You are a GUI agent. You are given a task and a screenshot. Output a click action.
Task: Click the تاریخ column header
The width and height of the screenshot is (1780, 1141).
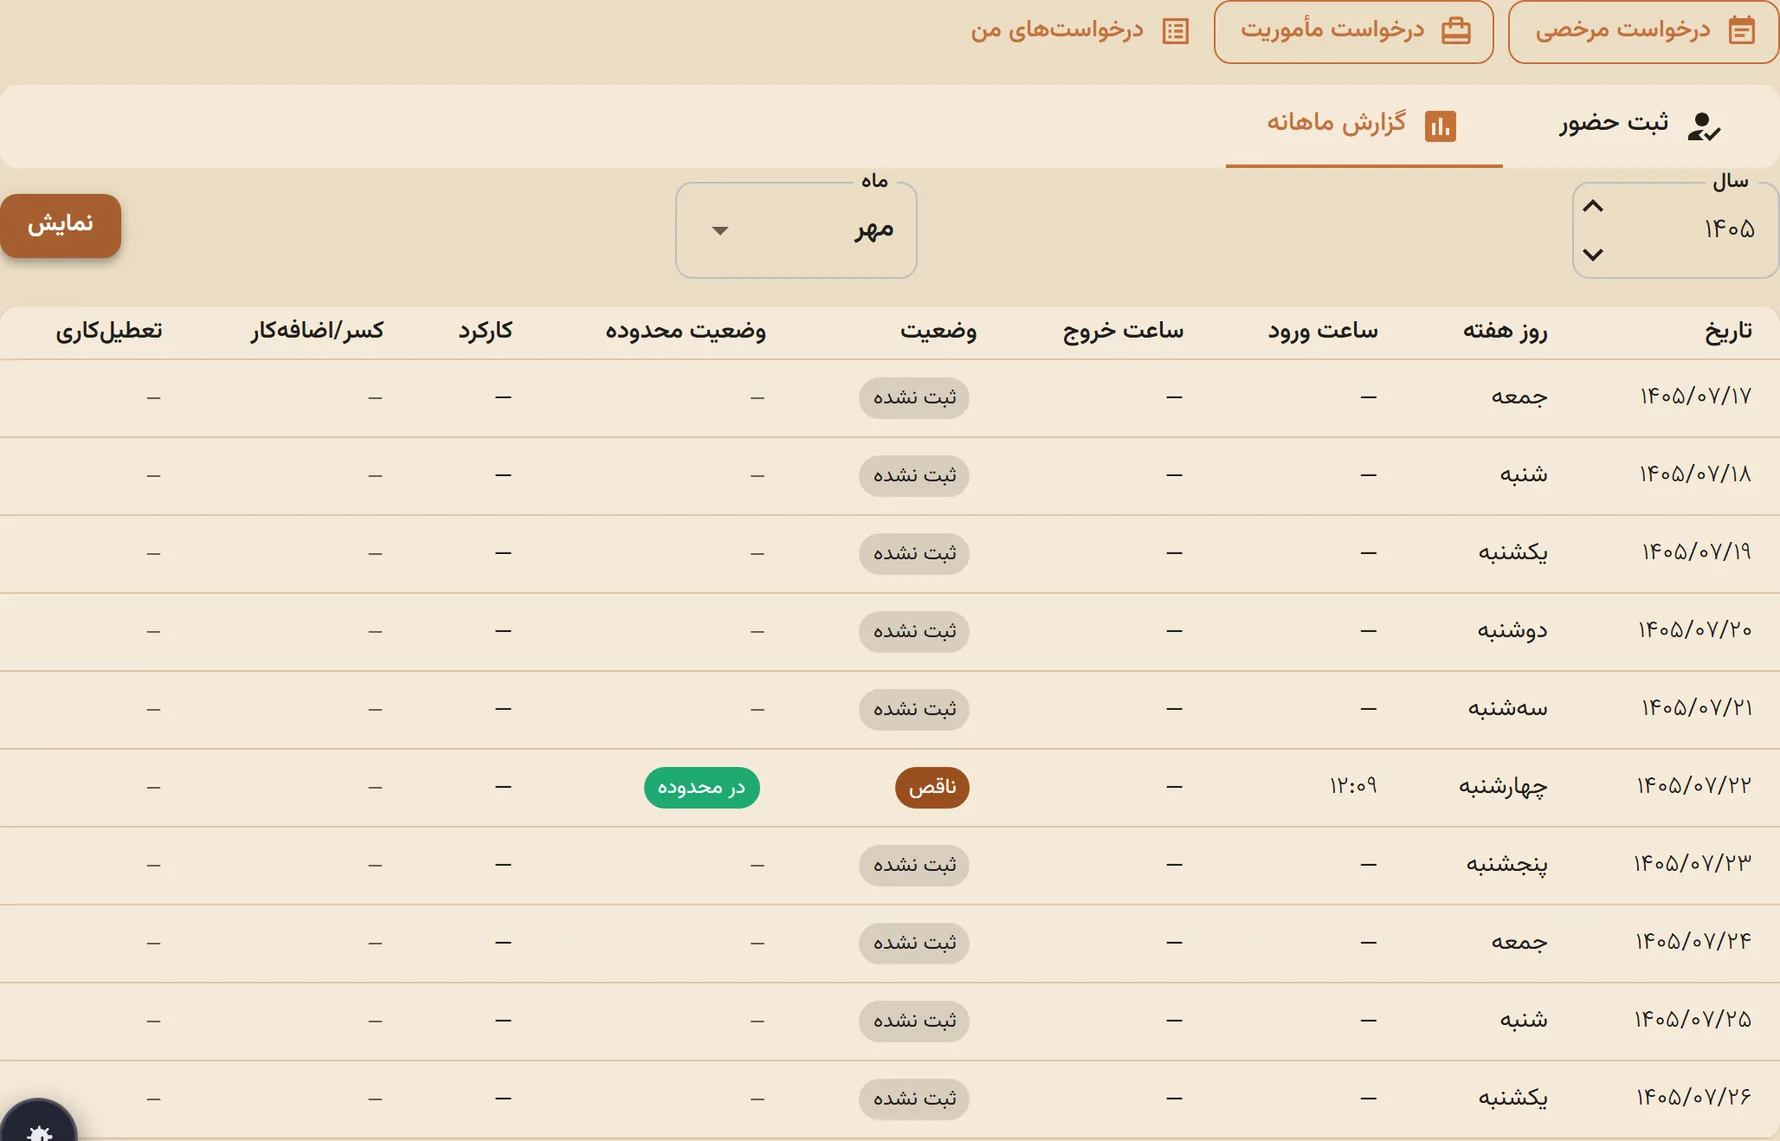pyautogui.click(x=1728, y=331)
